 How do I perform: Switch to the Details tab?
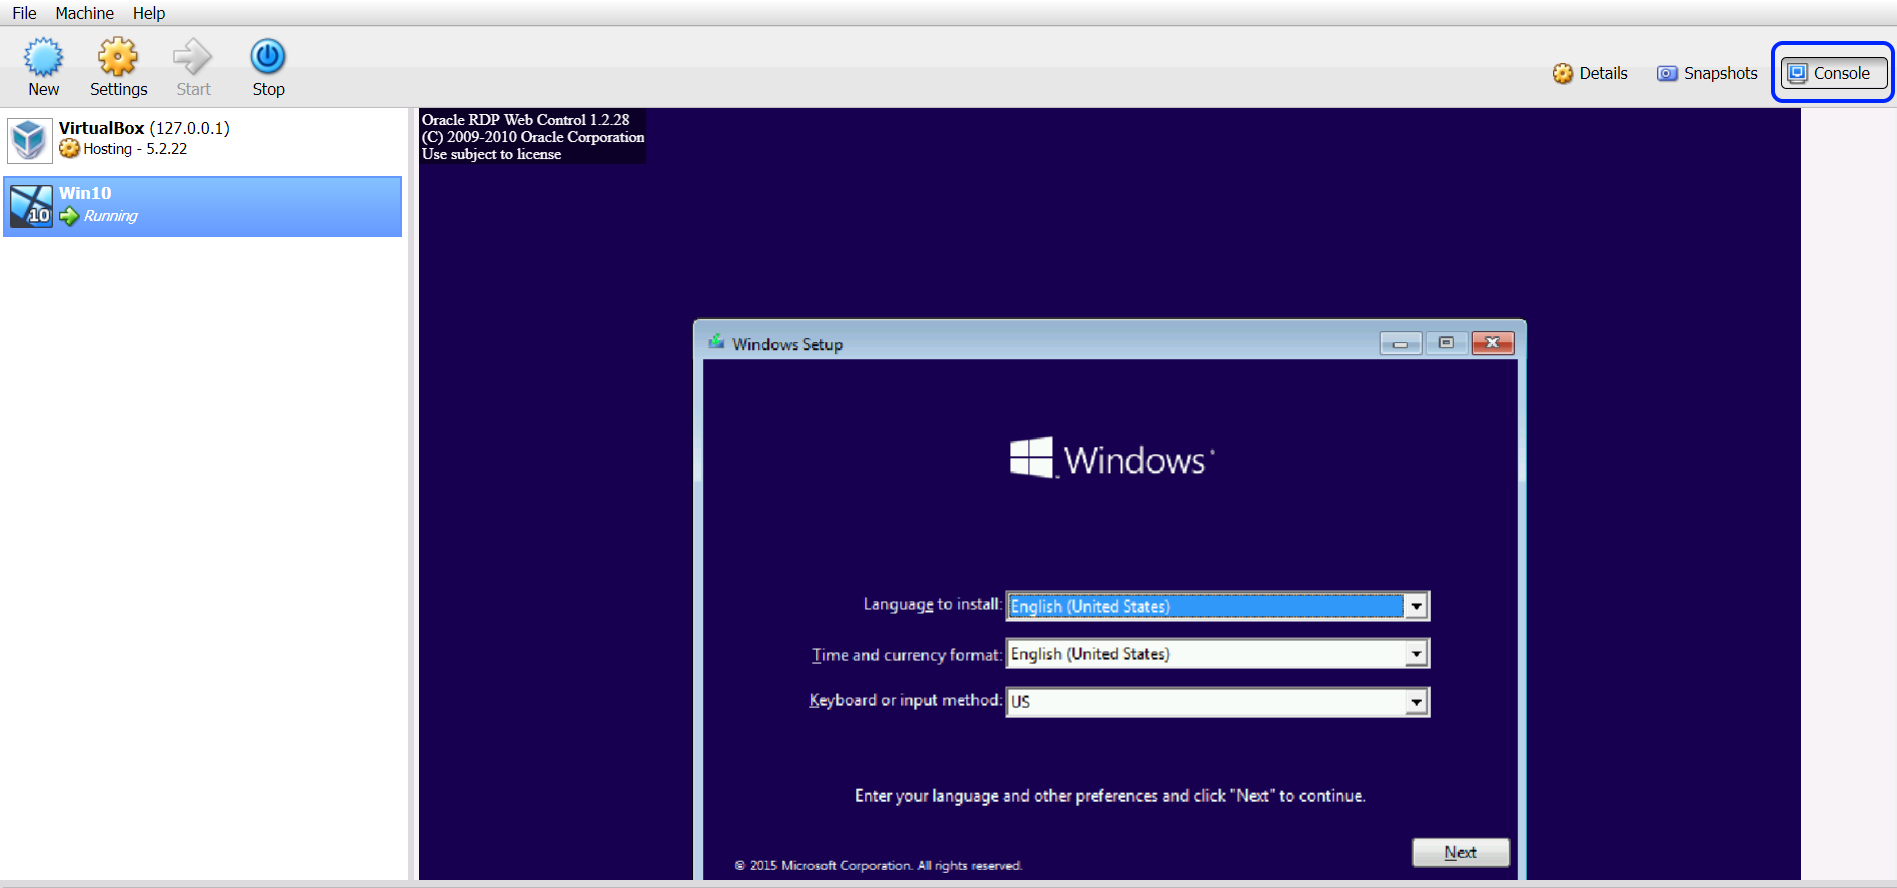pos(1590,73)
